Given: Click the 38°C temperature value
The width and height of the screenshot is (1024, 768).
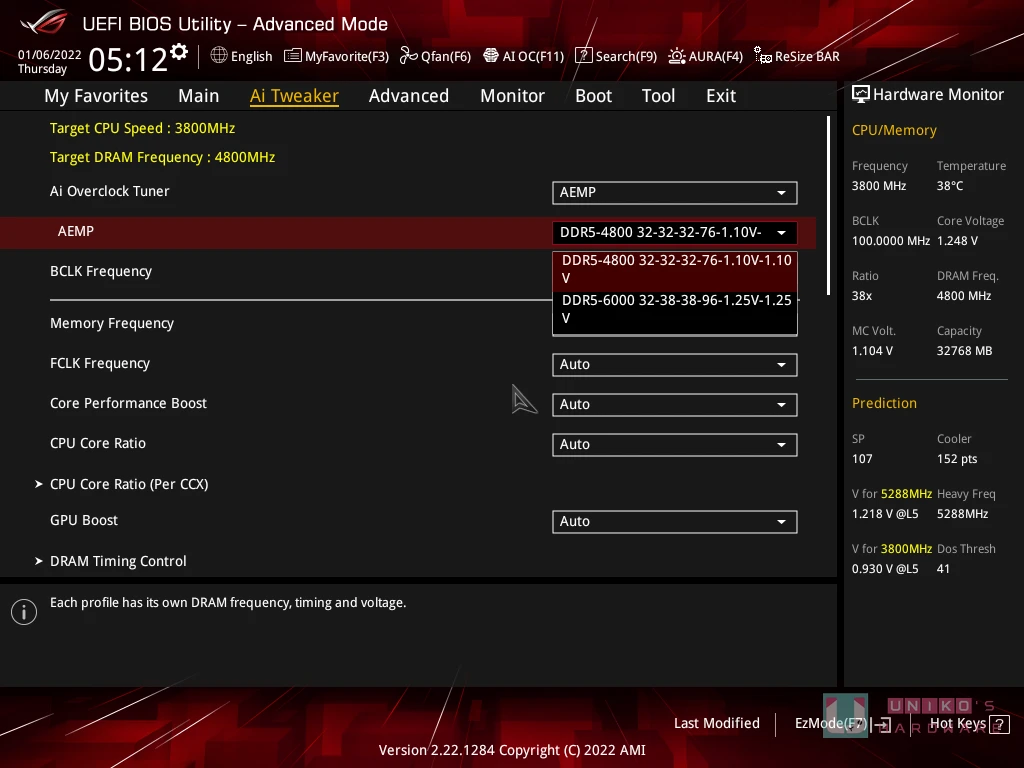Looking at the screenshot, I should (950, 185).
